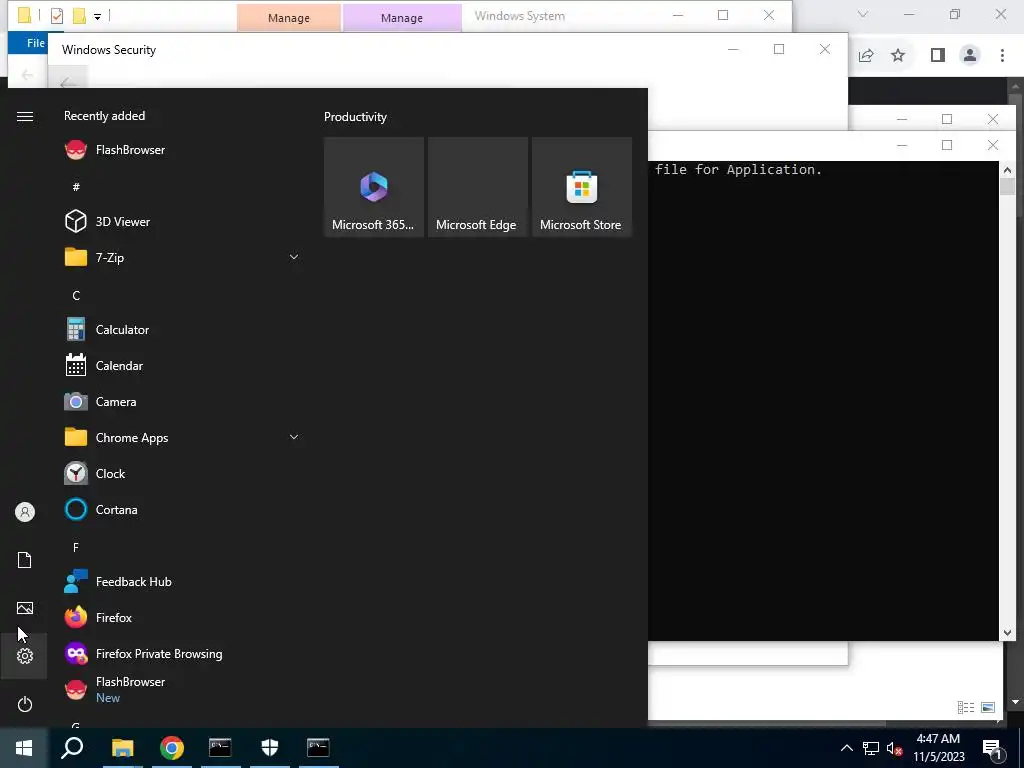Toggle Chrome's side panel icon
The width and height of the screenshot is (1024, 768).
point(938,56)
